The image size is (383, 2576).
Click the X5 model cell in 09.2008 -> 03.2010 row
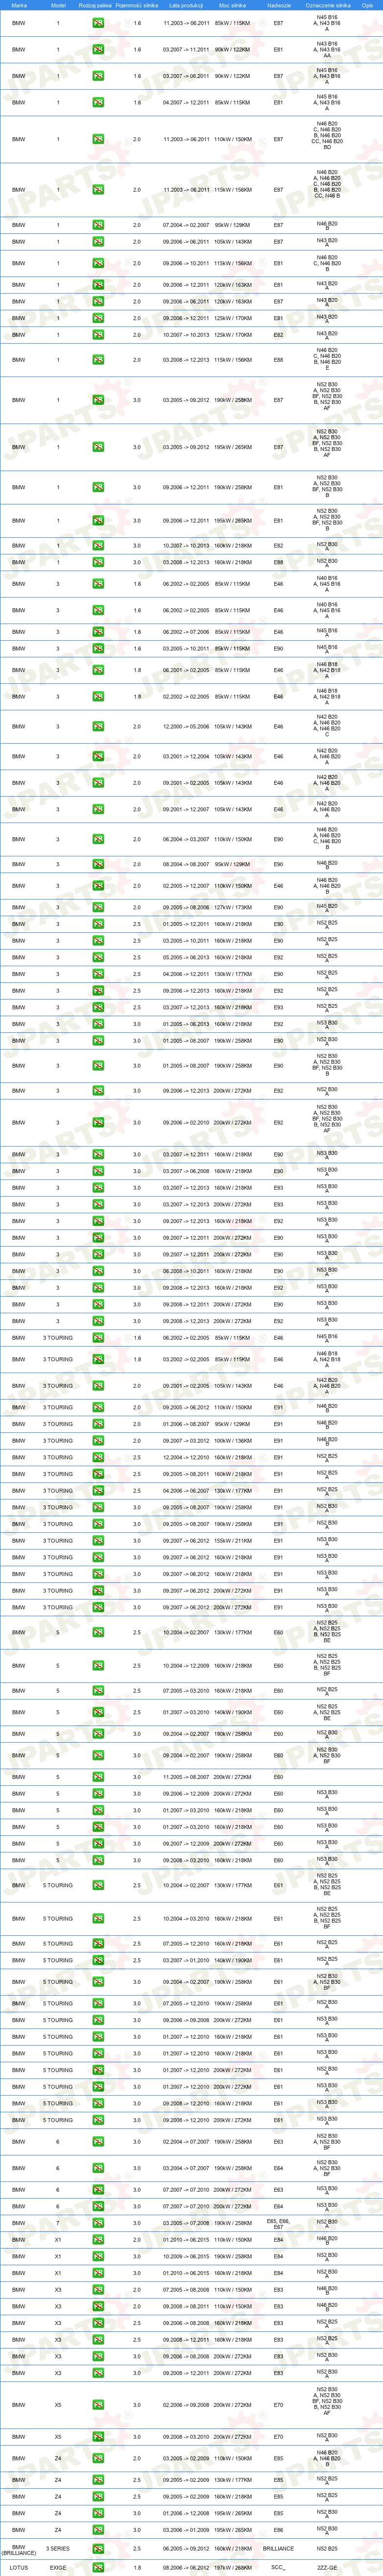click(x=58, y=2437)
